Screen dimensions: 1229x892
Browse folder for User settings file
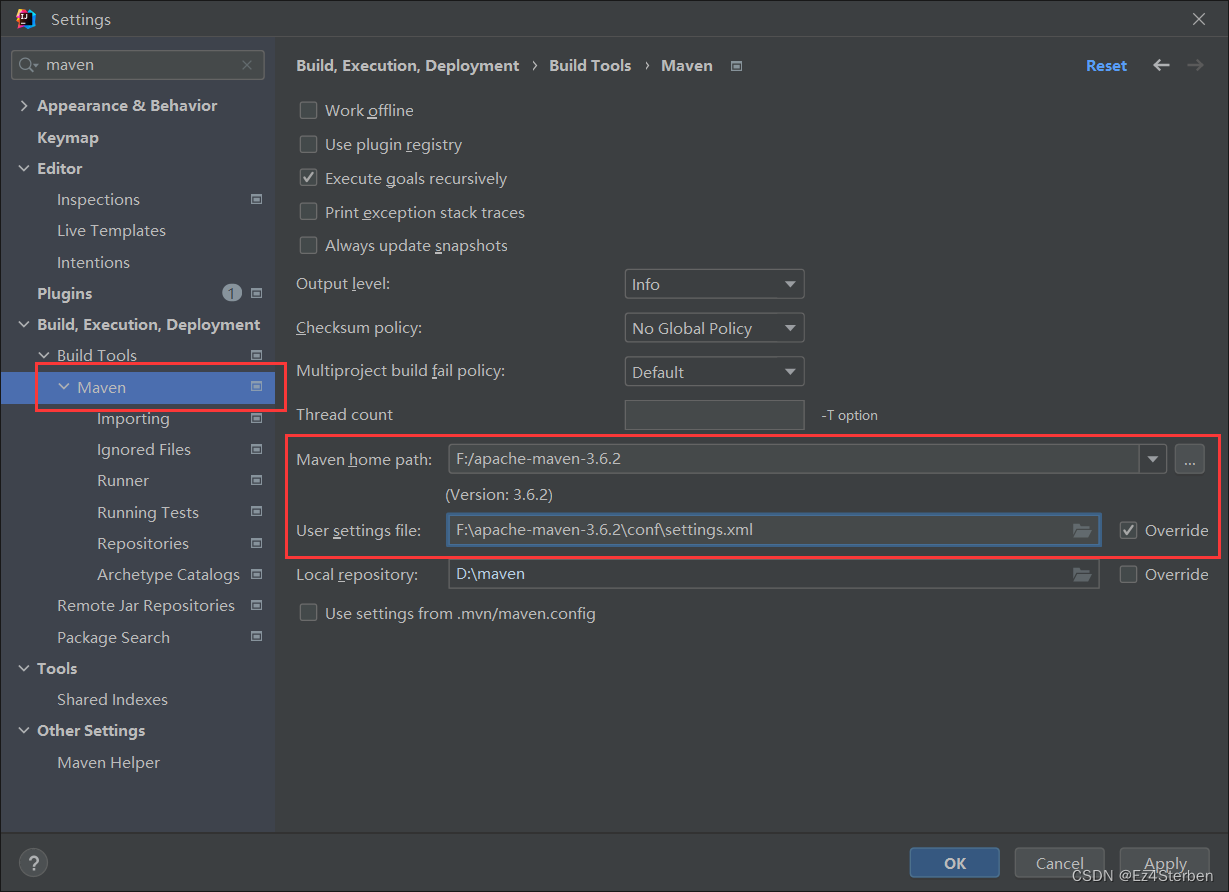tap(1082, 530)
